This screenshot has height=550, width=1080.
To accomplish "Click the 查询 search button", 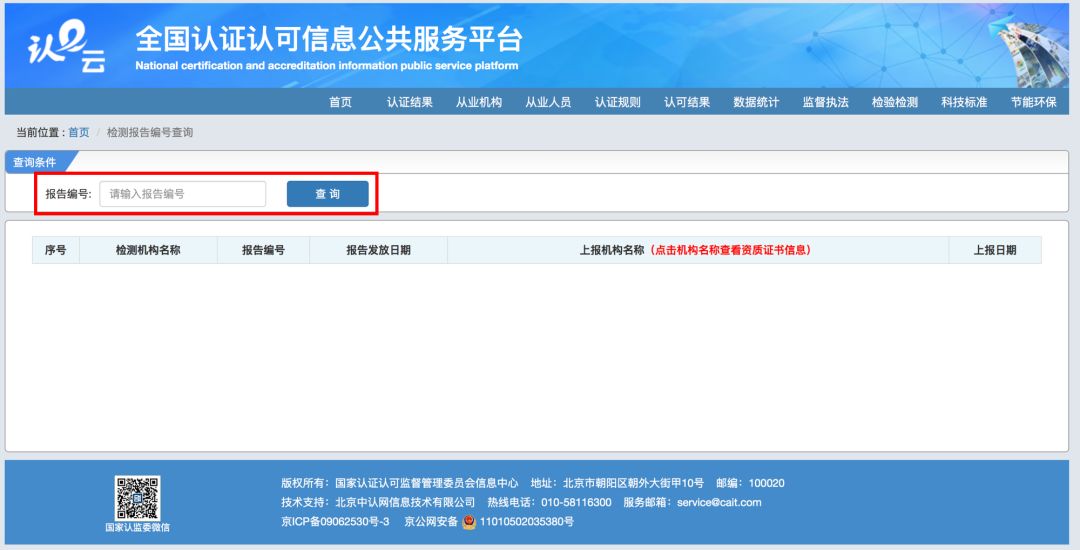I will pyautogui.click(x=327, y=194).
